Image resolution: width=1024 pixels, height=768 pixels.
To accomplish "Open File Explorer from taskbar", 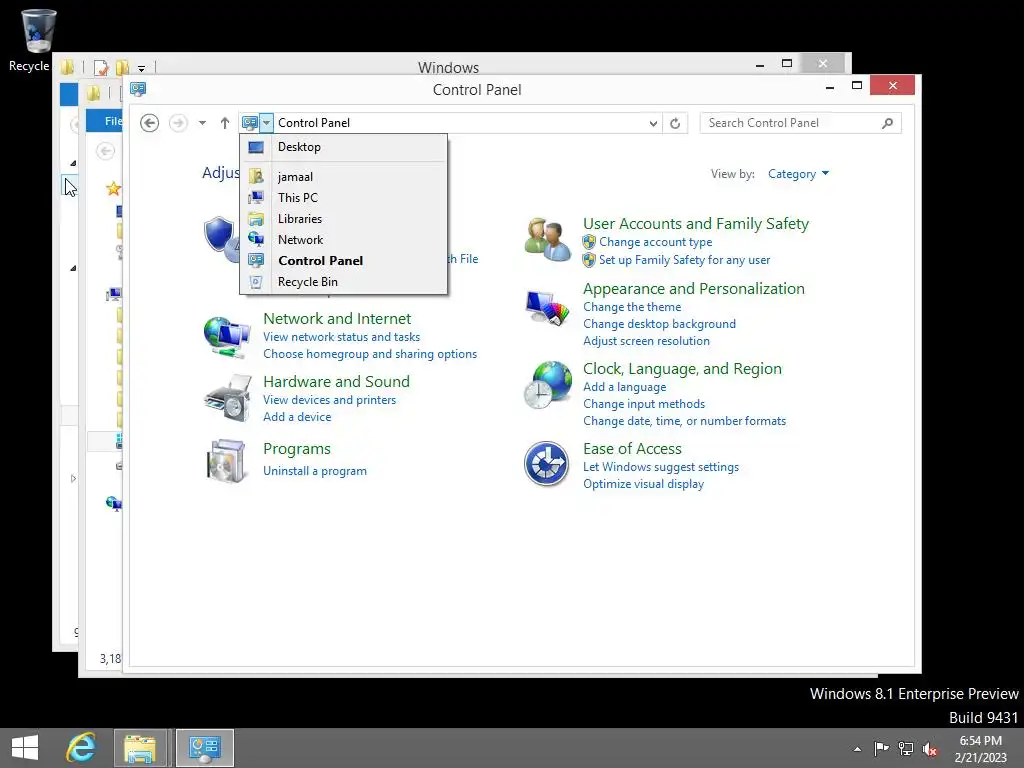I will click(x=140, y=748).
